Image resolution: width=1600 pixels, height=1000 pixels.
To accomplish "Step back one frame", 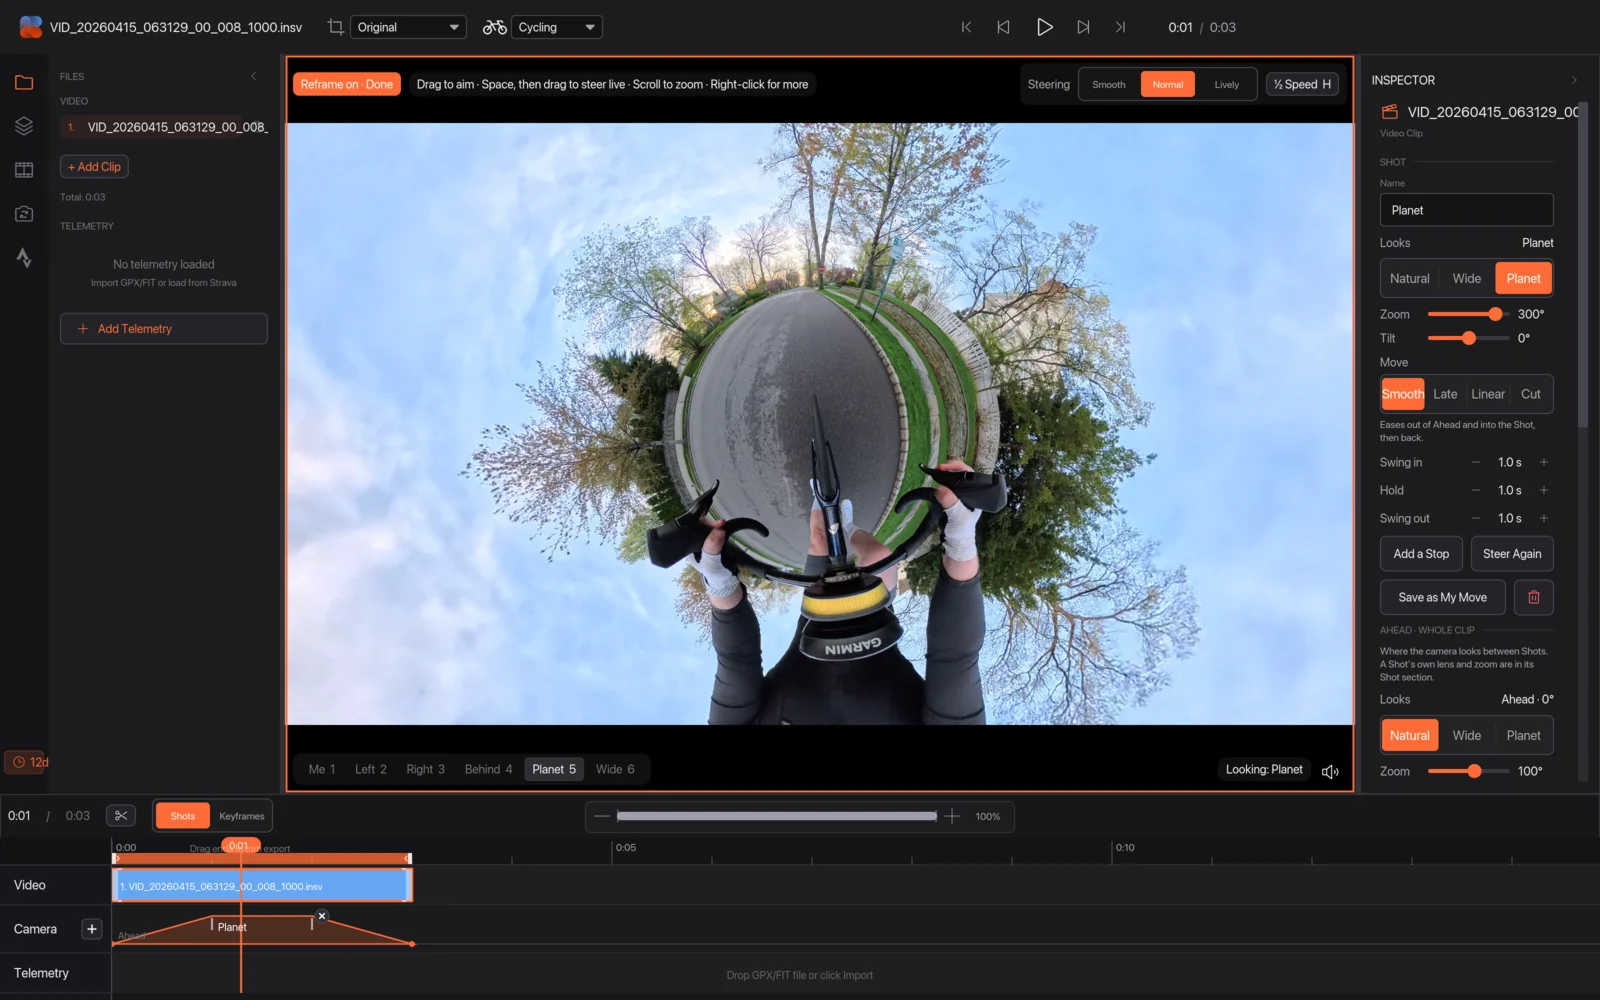I will pos(1003,27).
